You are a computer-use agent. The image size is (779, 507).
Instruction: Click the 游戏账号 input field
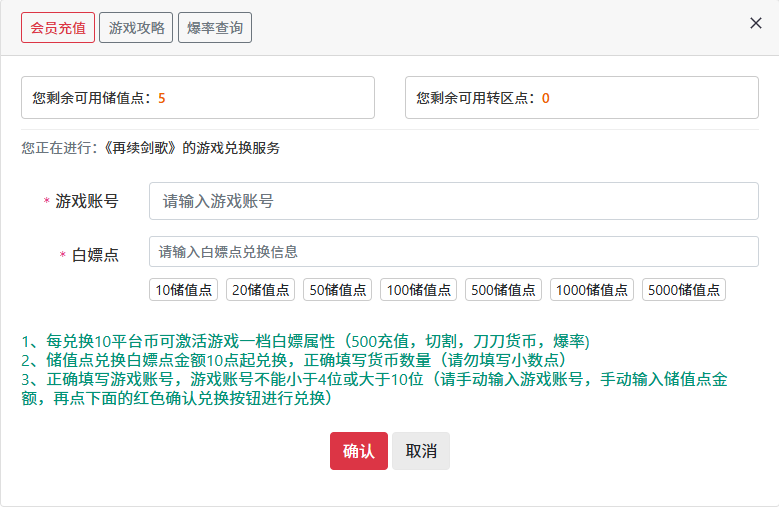pyautogui.click(x=453, y=201)
